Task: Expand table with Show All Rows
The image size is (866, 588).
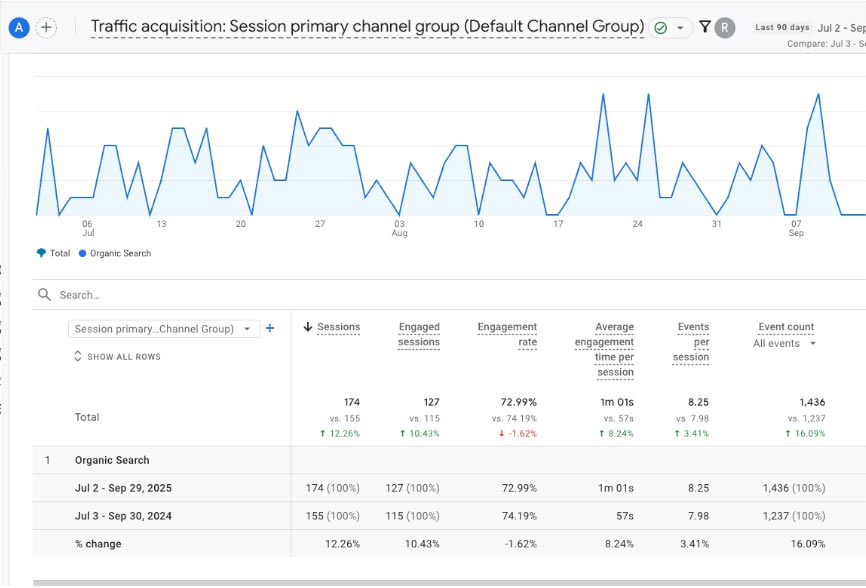Action: pos(117,357)
